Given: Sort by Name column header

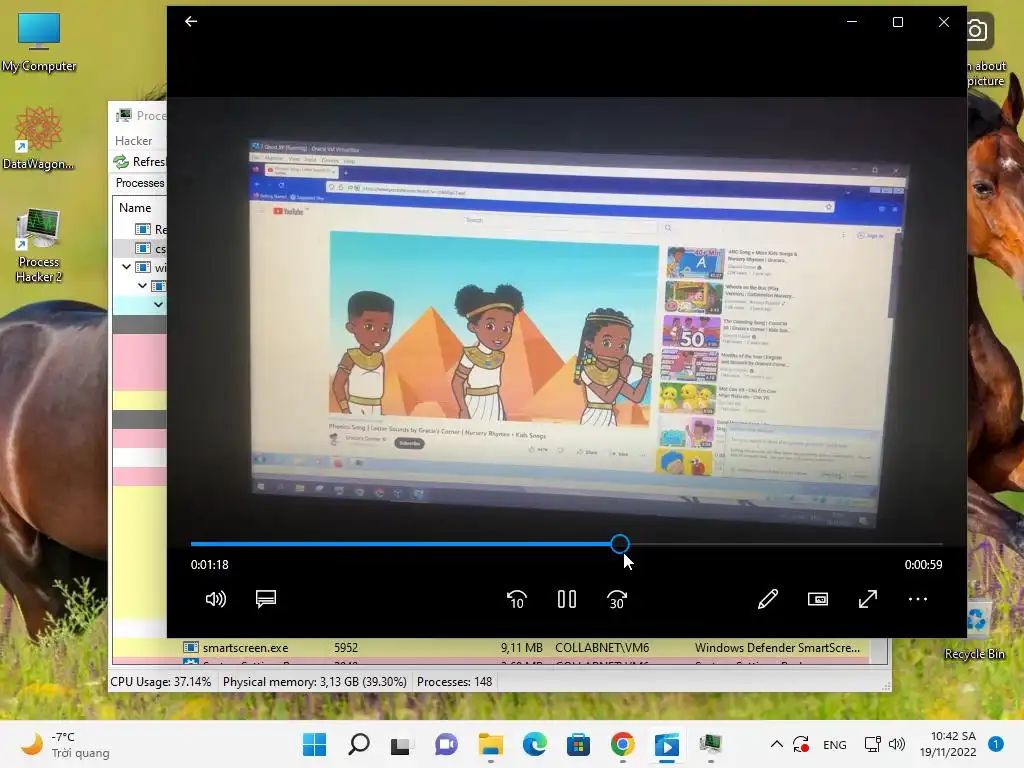Looking at the screenshot, I should pos(135,208).
